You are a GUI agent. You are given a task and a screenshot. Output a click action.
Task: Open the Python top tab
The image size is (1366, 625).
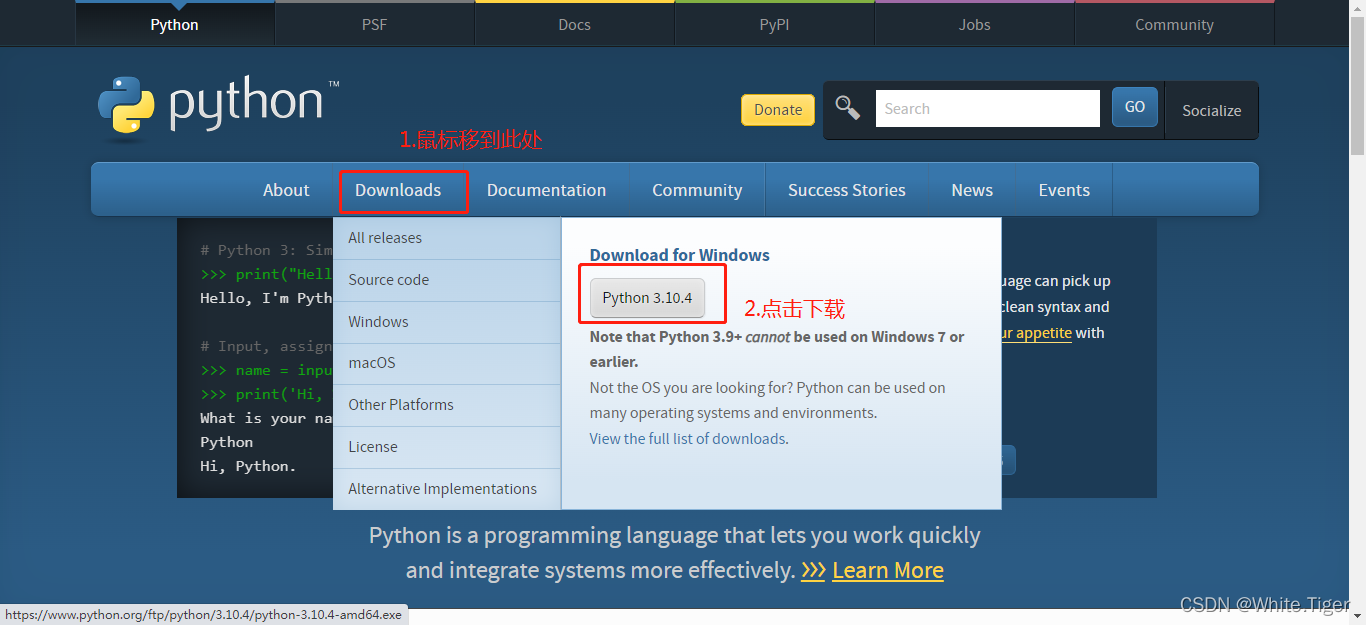tap(175, 24)
